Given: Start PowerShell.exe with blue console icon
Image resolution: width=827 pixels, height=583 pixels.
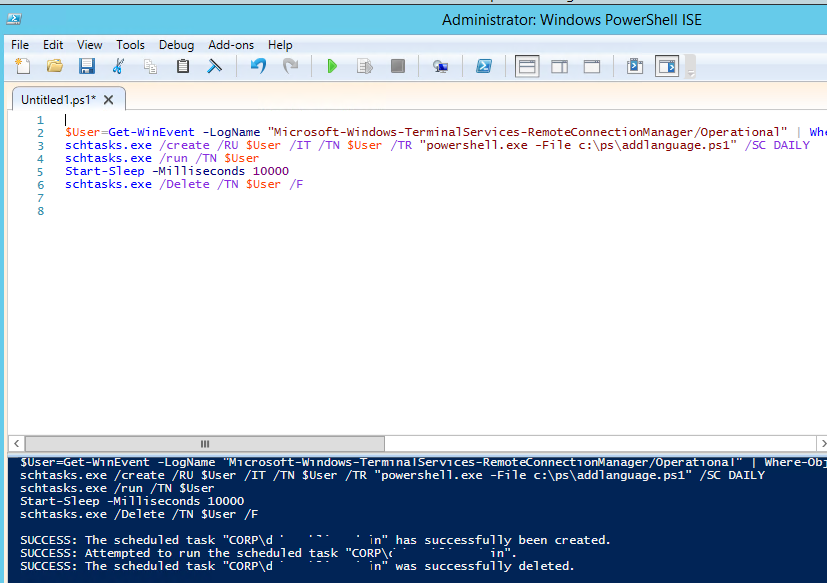Looking at the screenshot, I should [484, 66].
